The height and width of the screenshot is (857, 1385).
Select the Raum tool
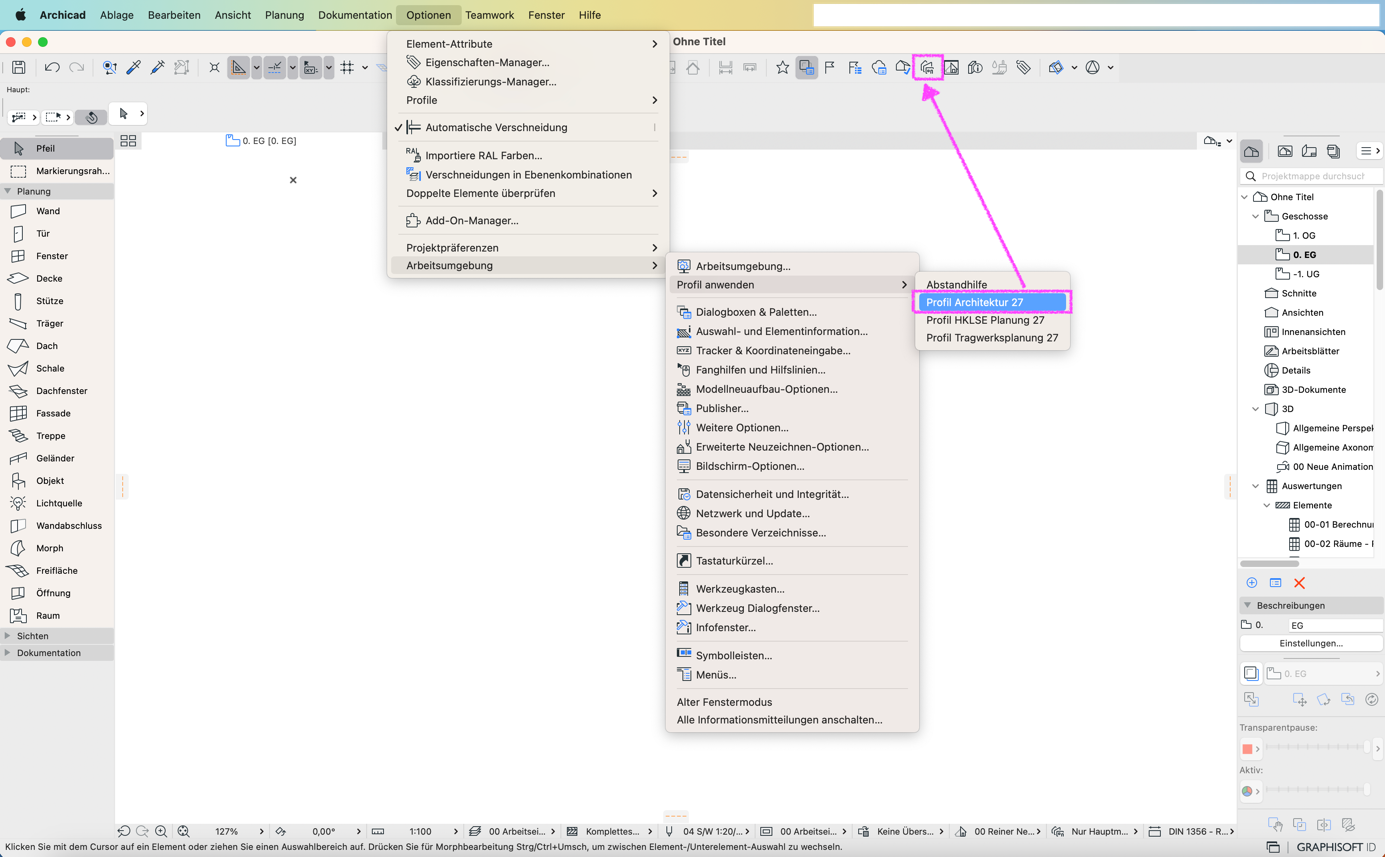(57, 616)
